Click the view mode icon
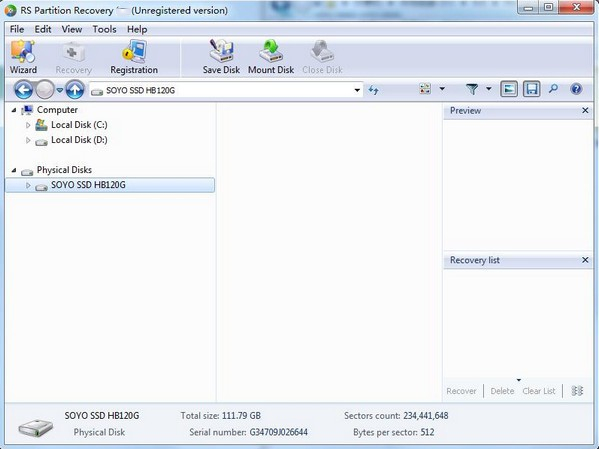 pyautogui.click(x=425, y=89)
